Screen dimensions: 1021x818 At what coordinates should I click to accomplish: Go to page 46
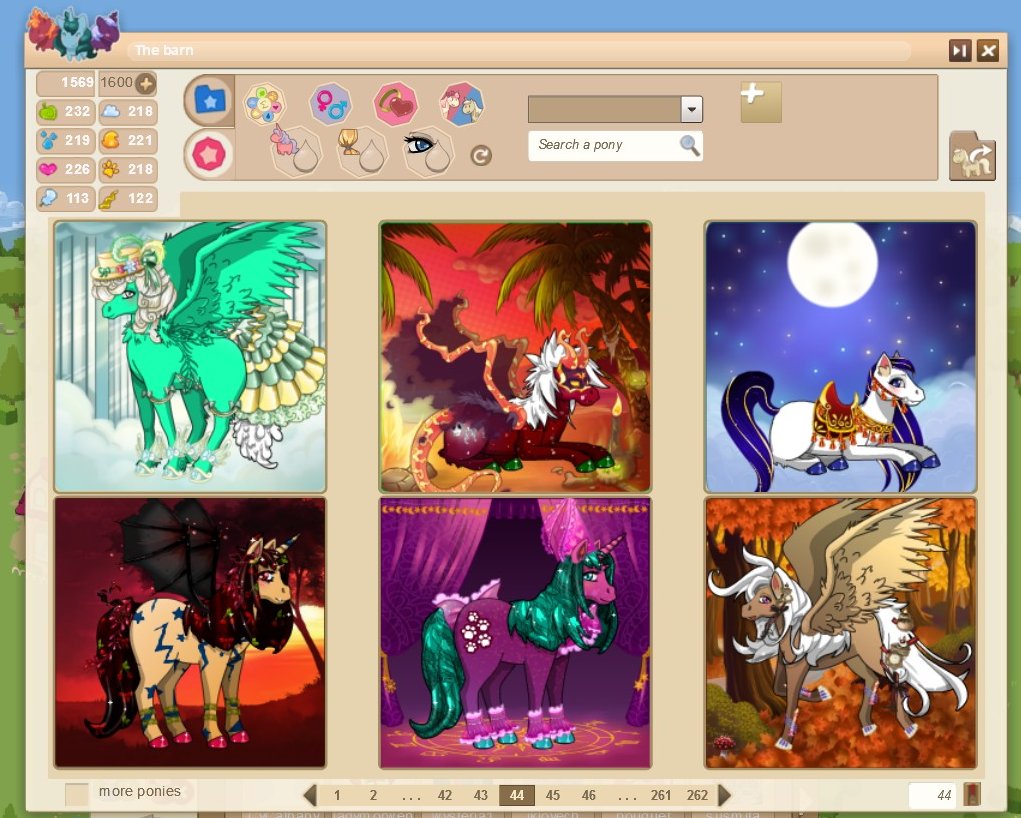pyautogui.click(x=589, y=795)
